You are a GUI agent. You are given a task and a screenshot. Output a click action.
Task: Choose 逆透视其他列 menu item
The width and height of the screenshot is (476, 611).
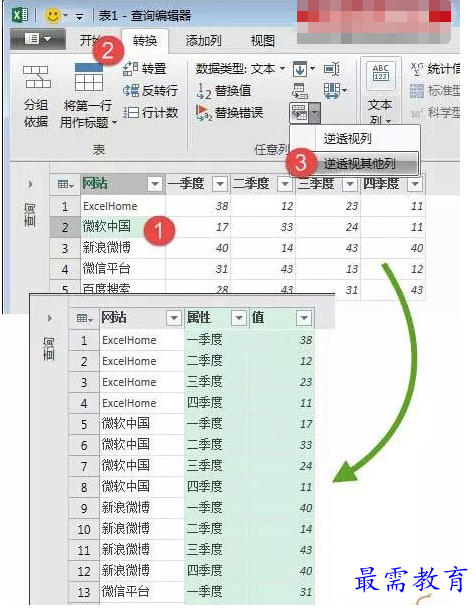[360, 164]
